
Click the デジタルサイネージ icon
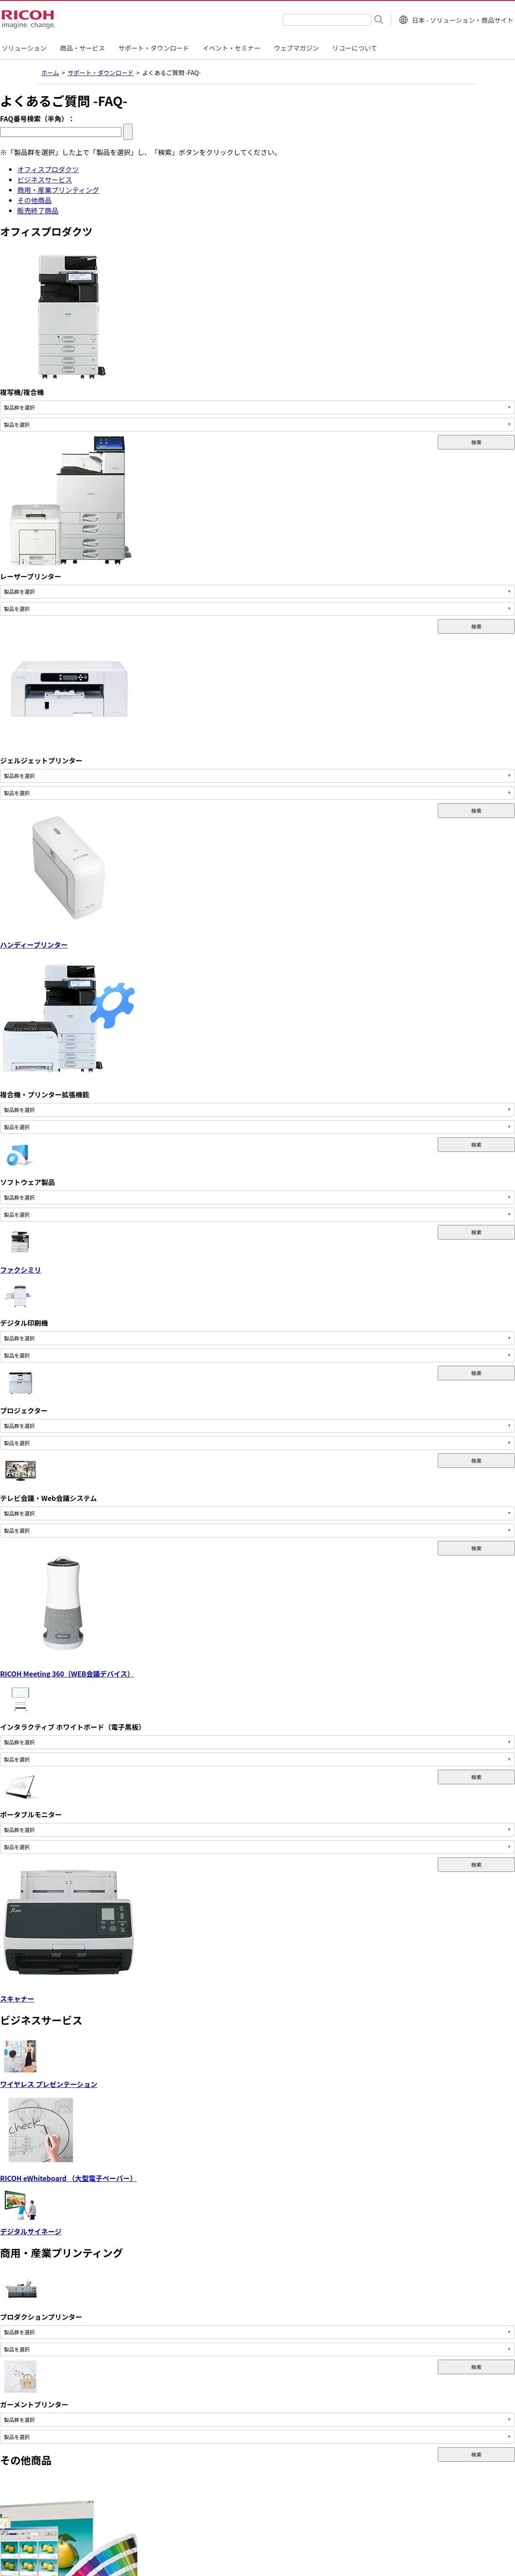[20, 2204]
